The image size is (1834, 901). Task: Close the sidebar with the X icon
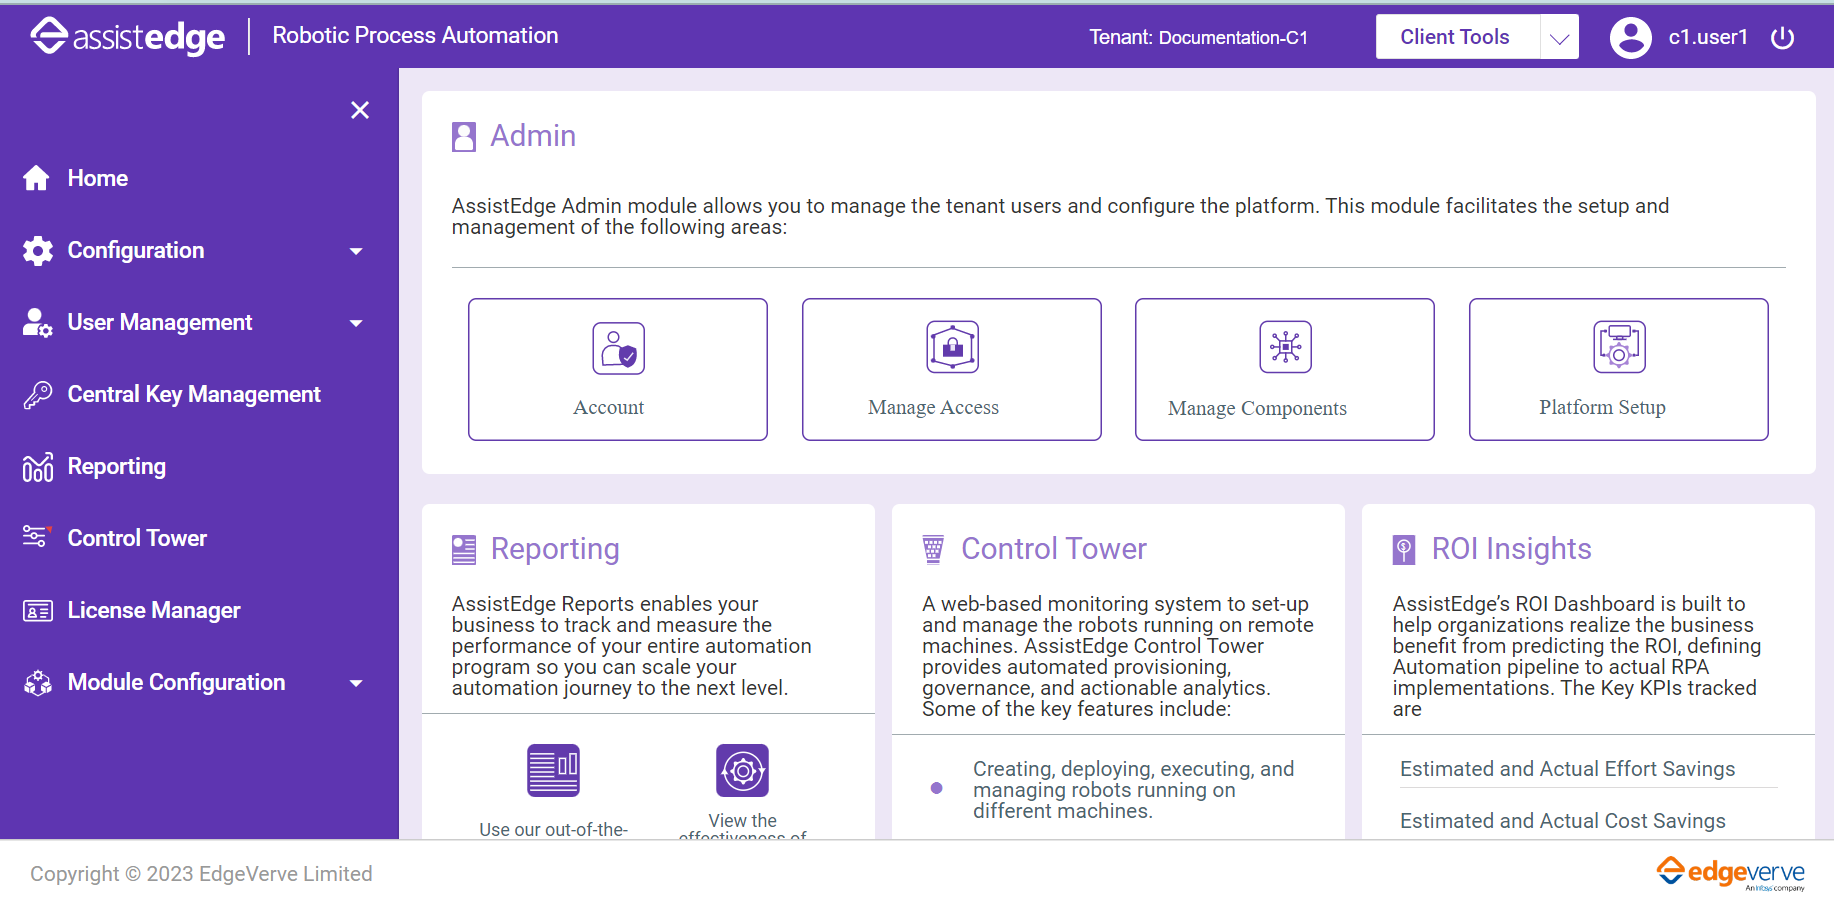click(x=360, y=110)
